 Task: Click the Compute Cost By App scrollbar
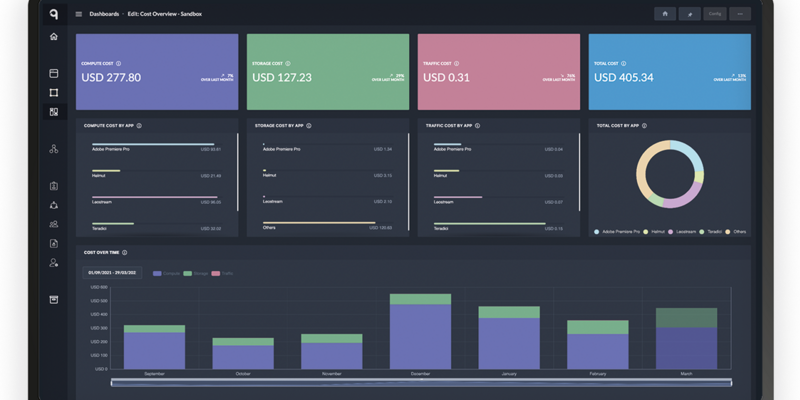(237, 172)
